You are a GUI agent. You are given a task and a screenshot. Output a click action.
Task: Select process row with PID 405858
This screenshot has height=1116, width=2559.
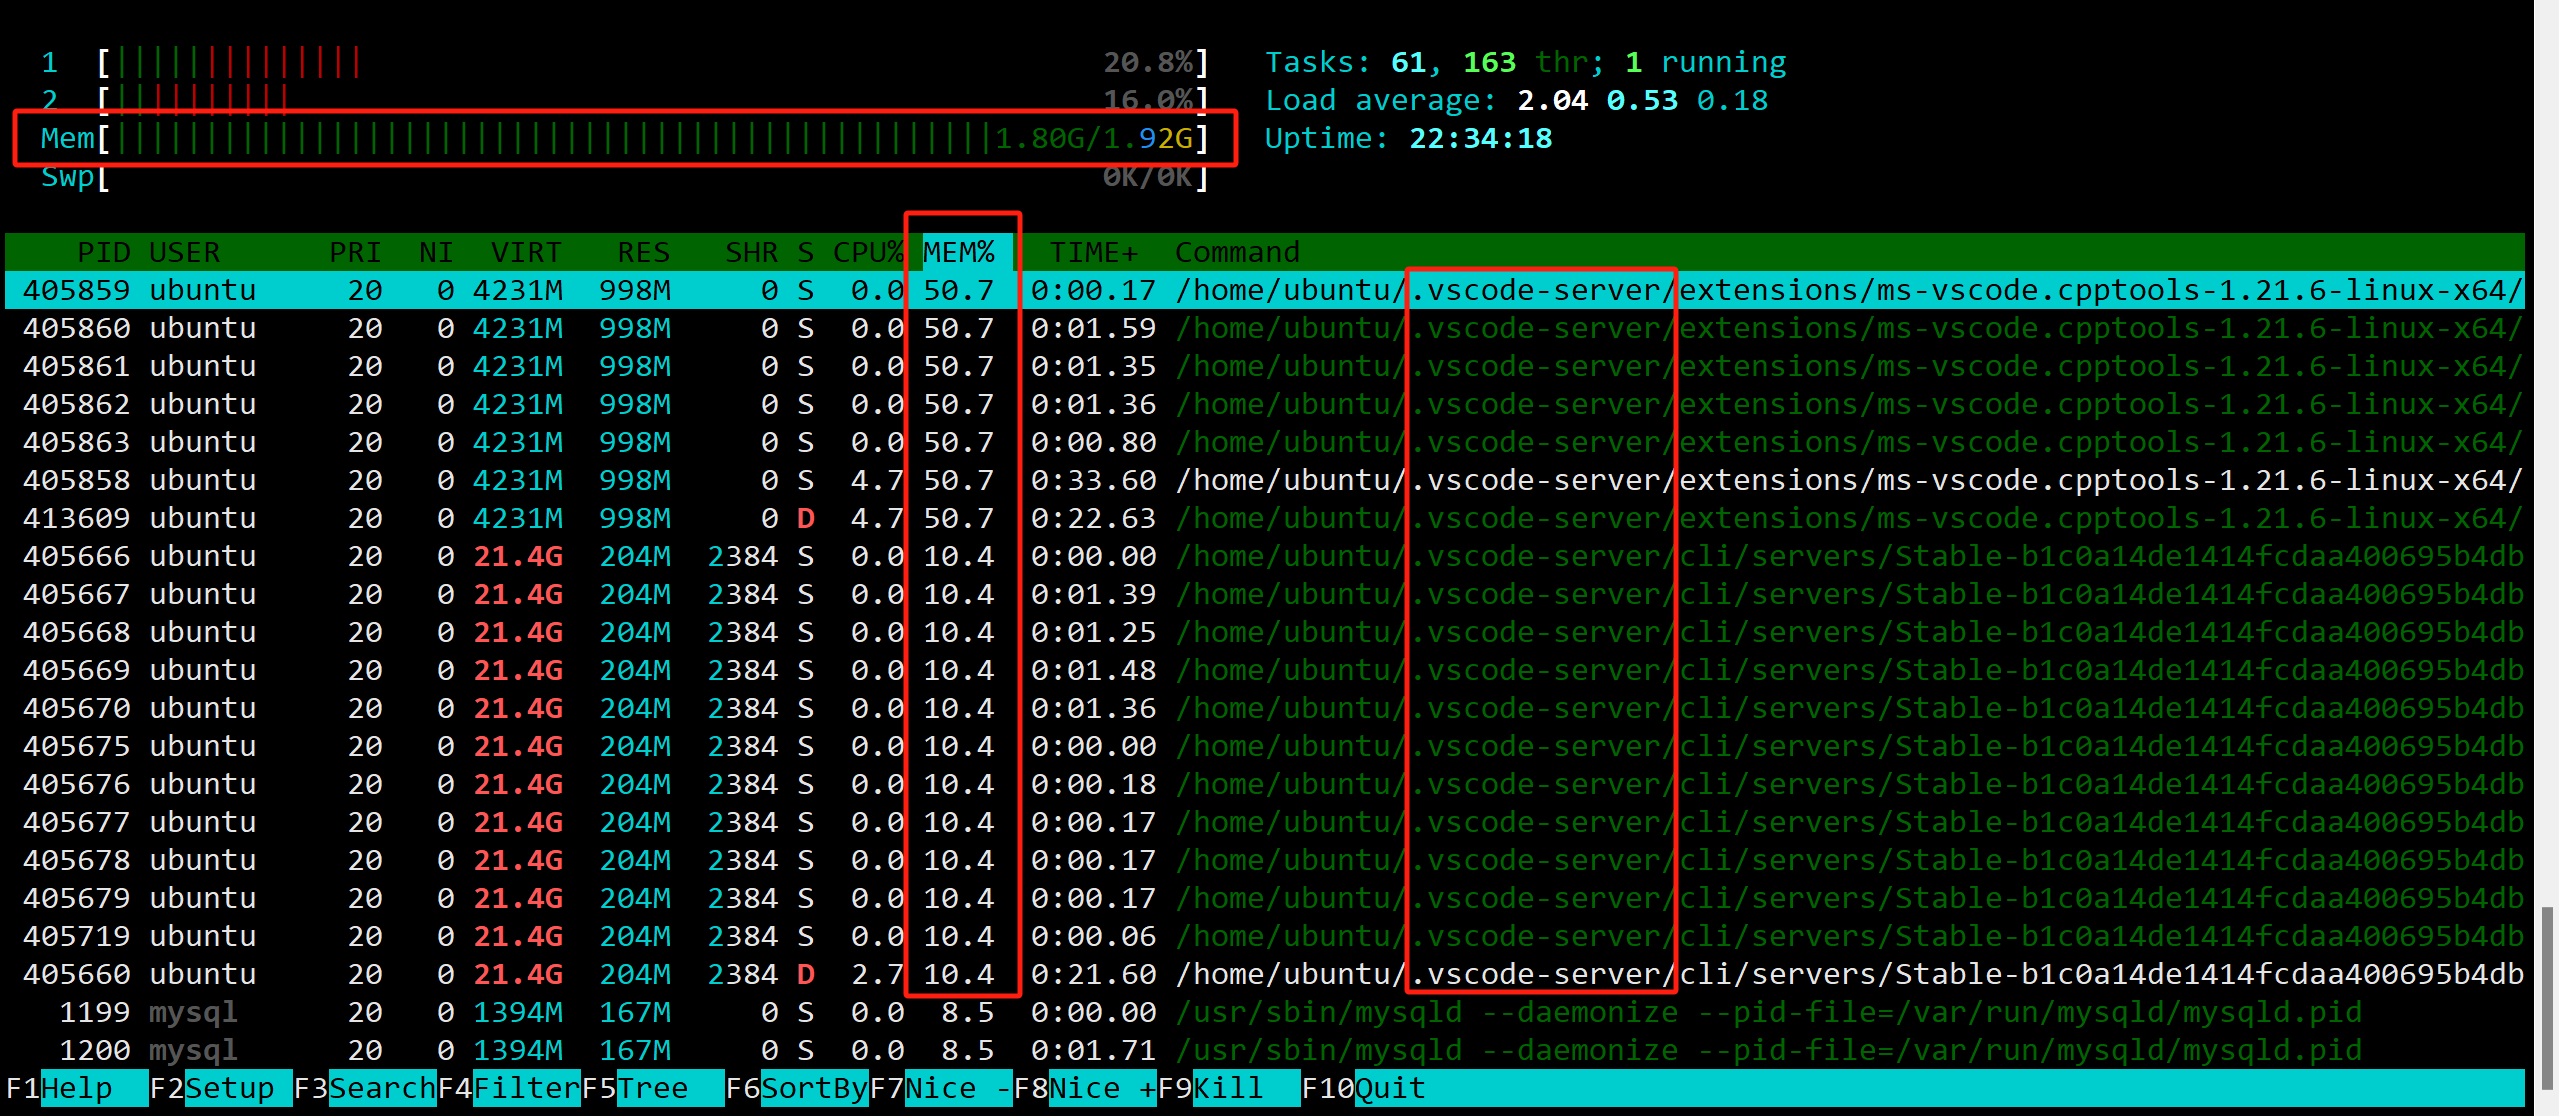tap(1265, 480)
